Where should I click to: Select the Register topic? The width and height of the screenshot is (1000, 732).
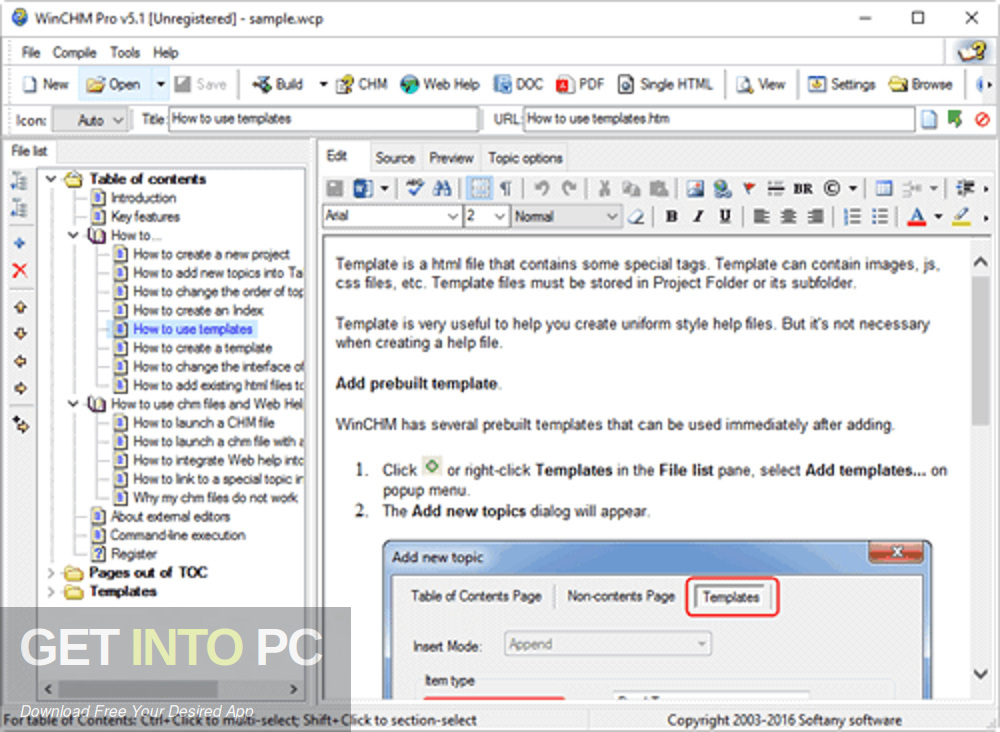point(134,553)
